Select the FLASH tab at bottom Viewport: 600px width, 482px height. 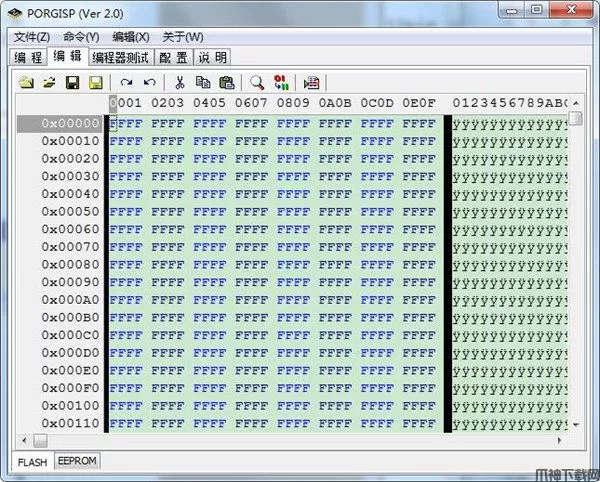click(33, 462)
